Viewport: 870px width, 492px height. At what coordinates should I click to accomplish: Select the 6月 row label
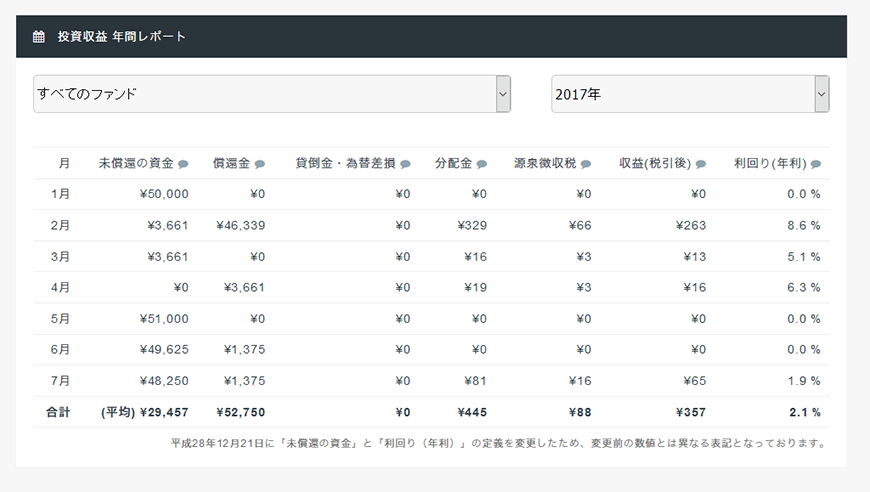tap(60, 349)
